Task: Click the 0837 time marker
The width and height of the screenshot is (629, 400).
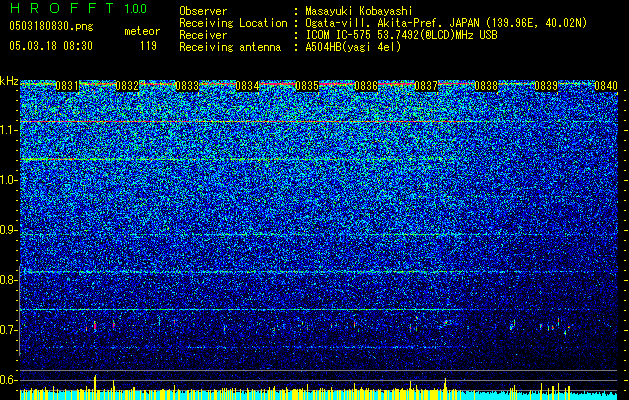Action: [x=426, y=86]
